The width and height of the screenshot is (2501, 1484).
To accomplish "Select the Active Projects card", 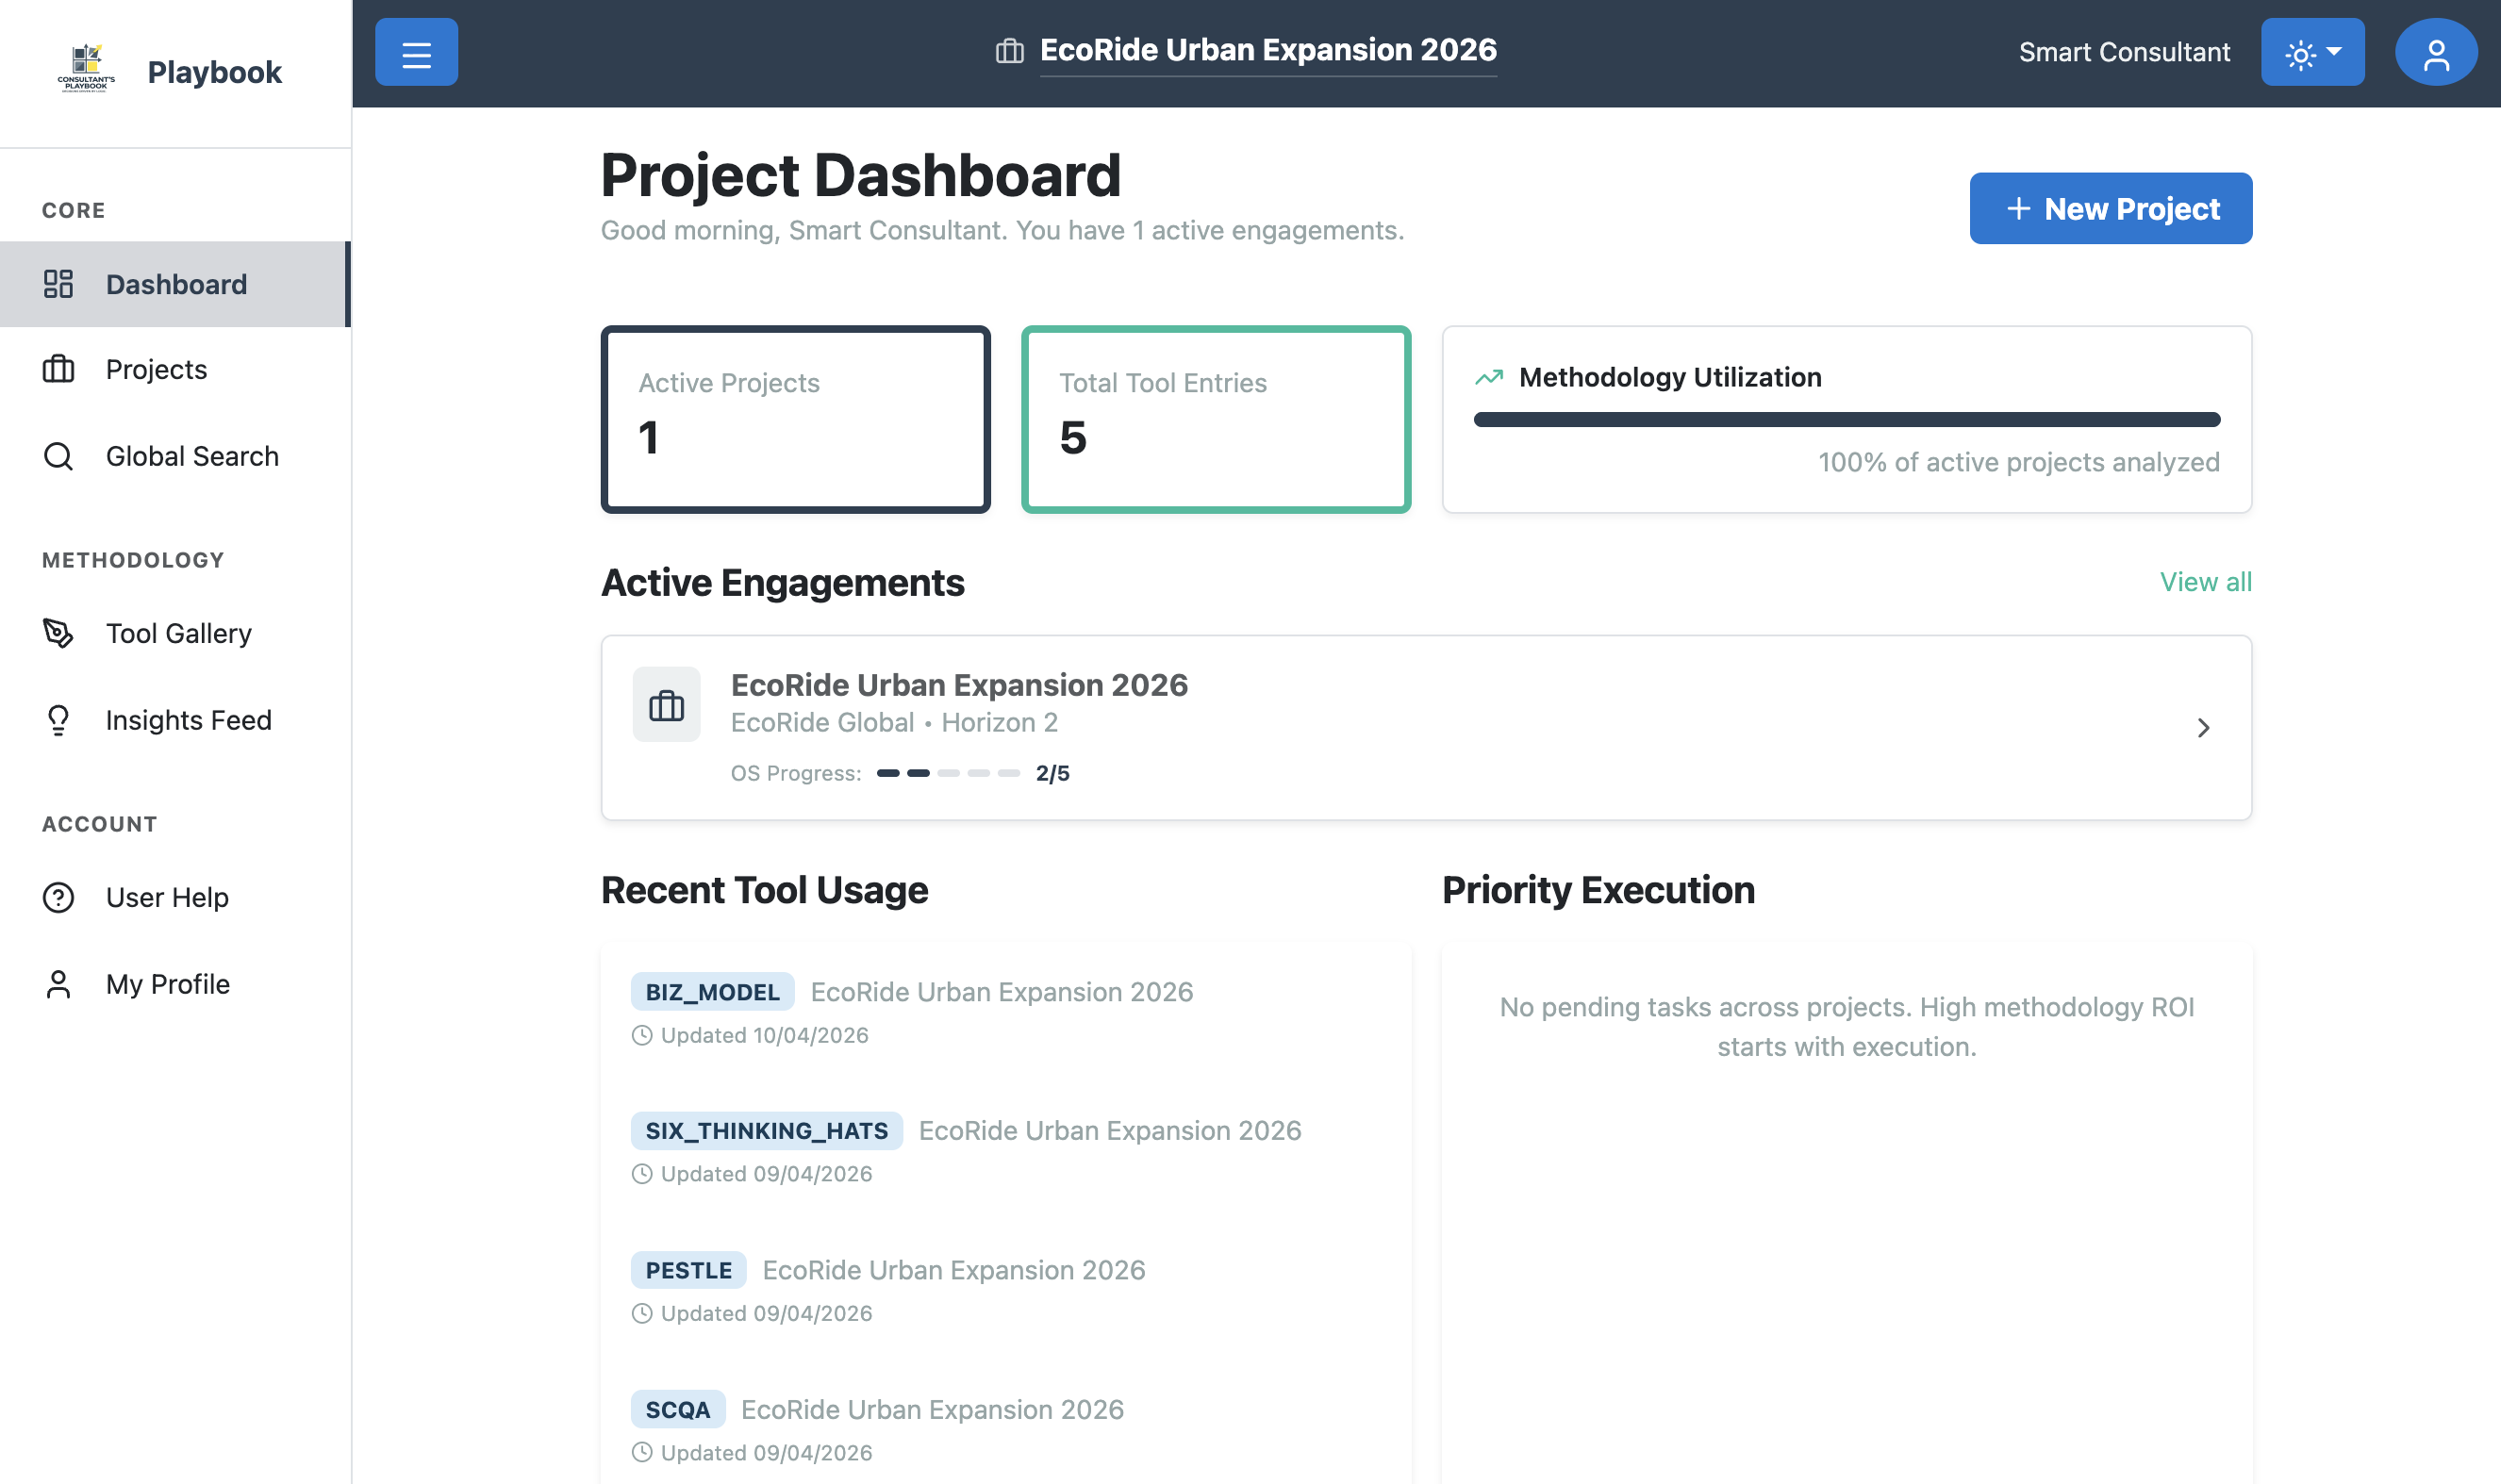I will point(795,419).
